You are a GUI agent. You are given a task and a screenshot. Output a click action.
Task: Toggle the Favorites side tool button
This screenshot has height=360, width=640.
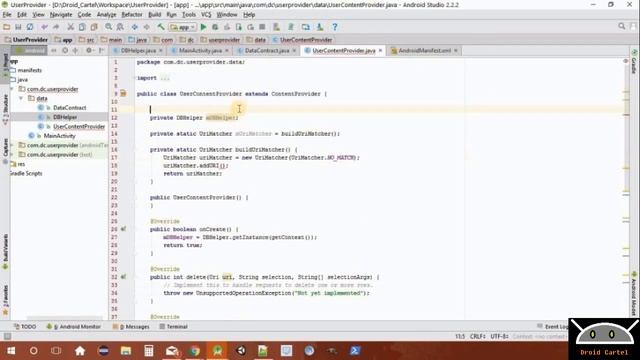coord(5,300)
